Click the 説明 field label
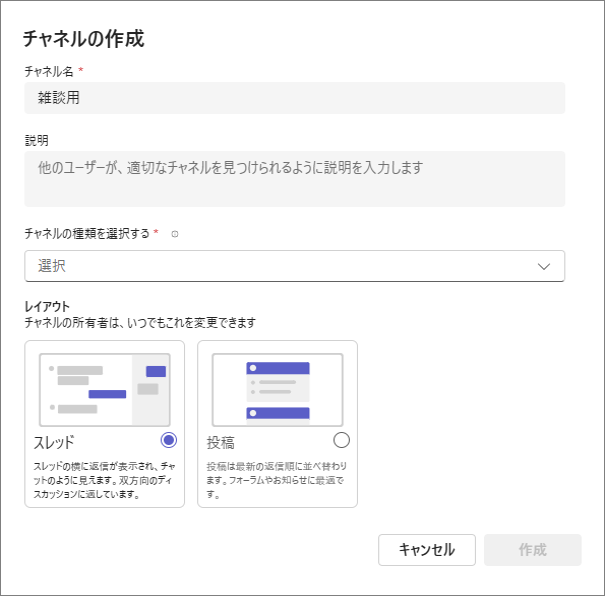Viewport: 605px width, 596px height. [x=36, y=140]
